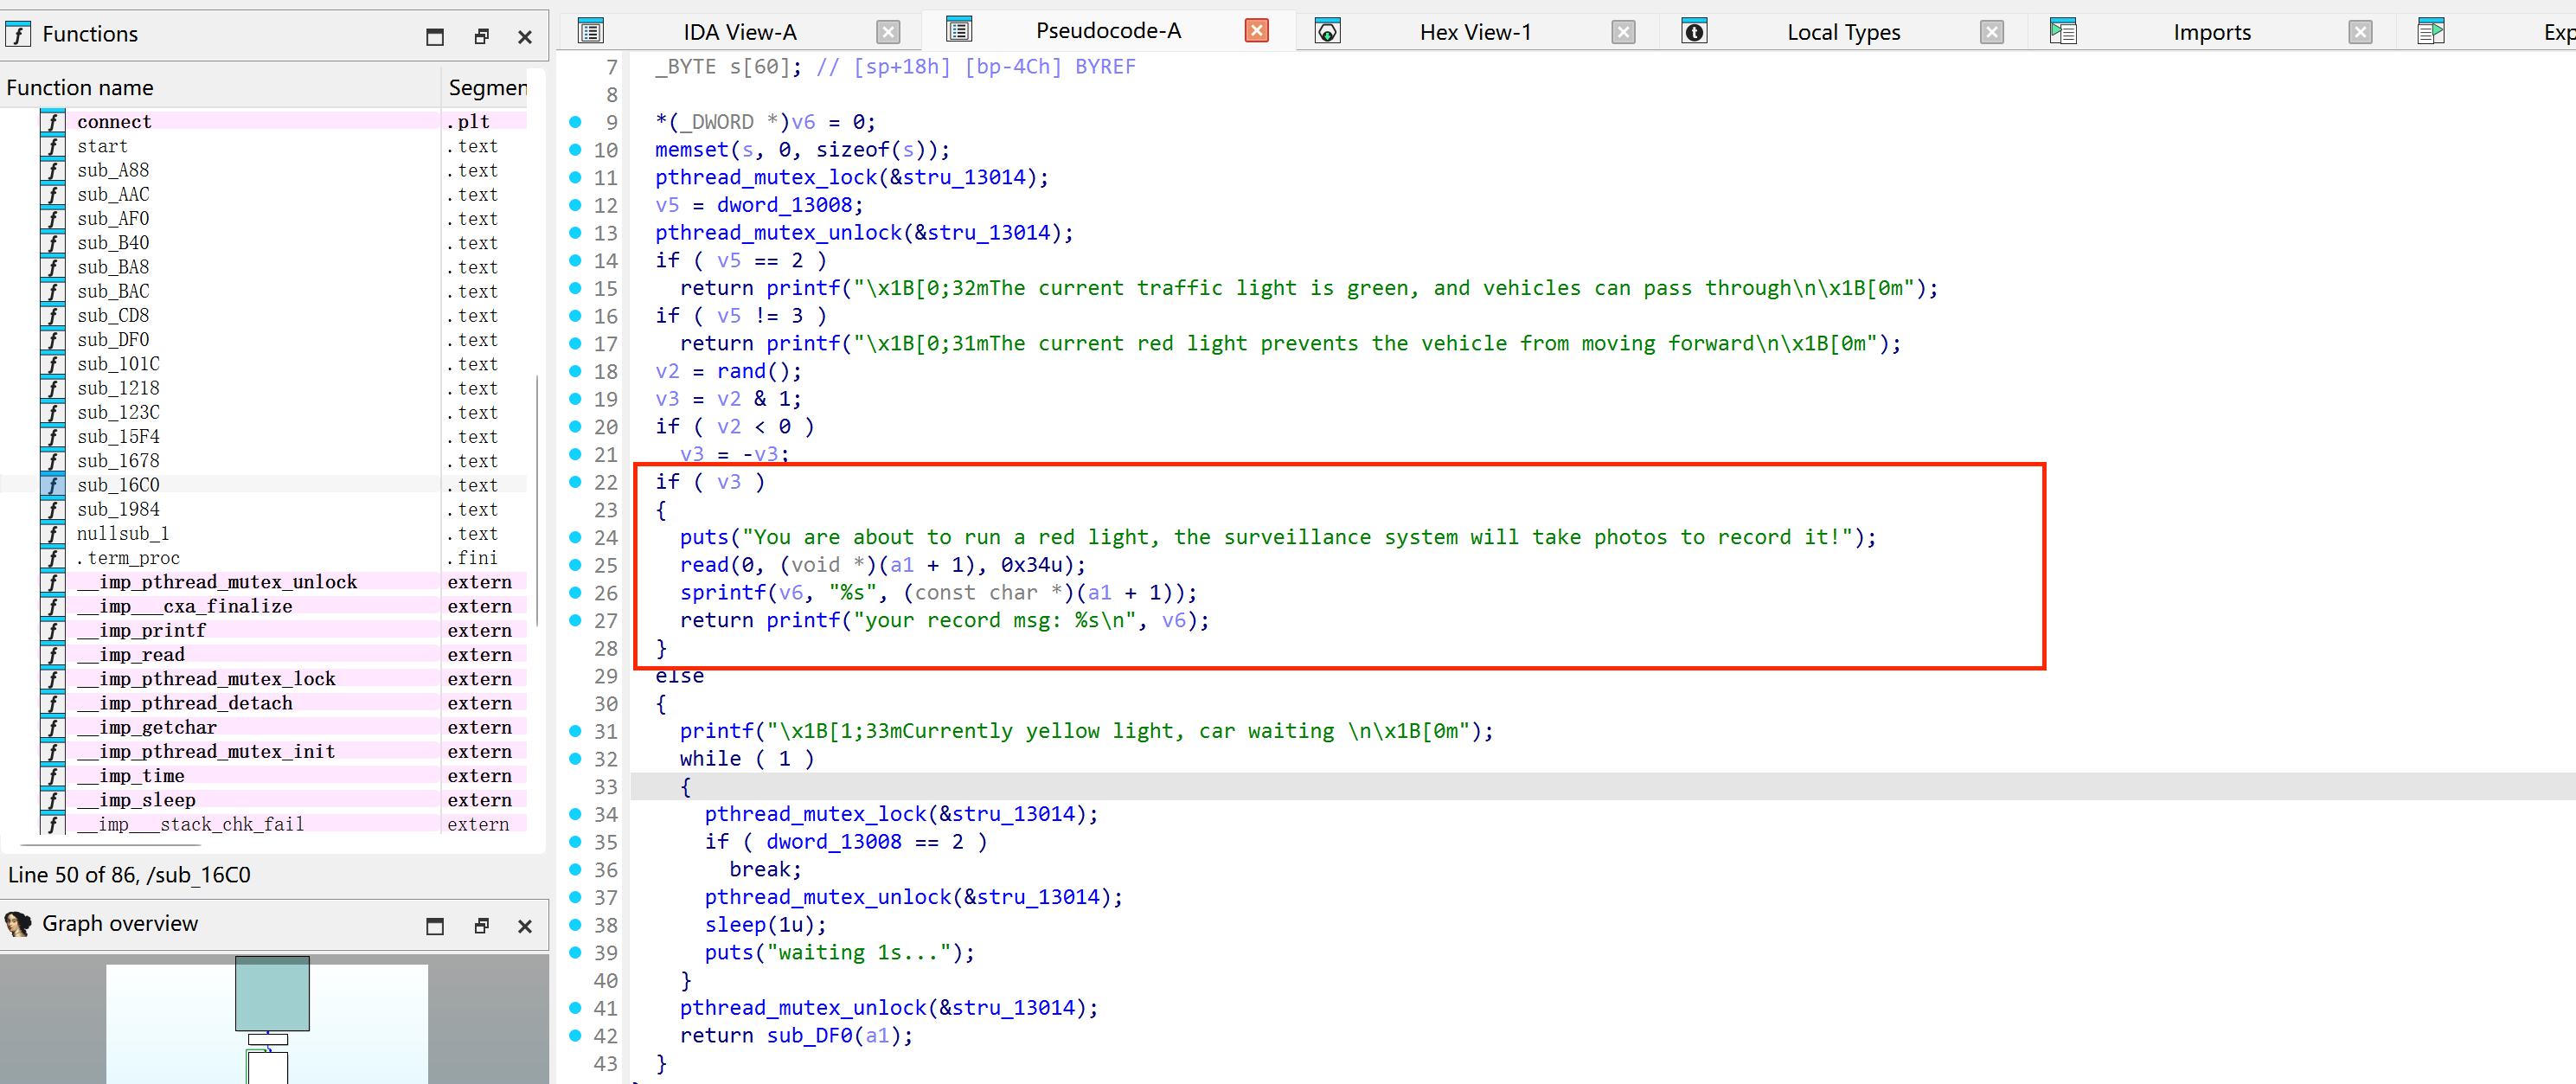Screen dimensions: 2576x1084
Task: Close the Imports tab
Action: [2360, 32]
